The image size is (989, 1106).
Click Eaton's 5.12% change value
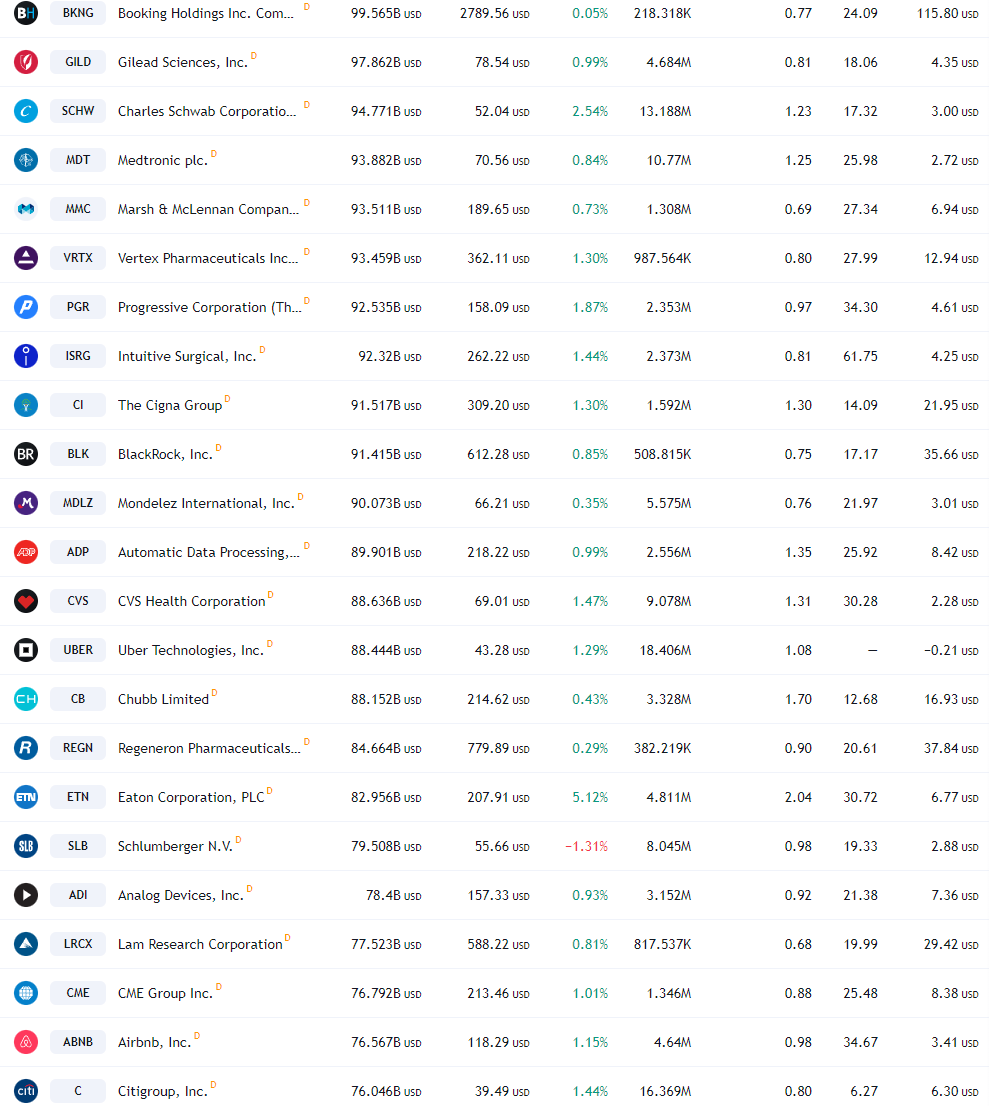590,798
